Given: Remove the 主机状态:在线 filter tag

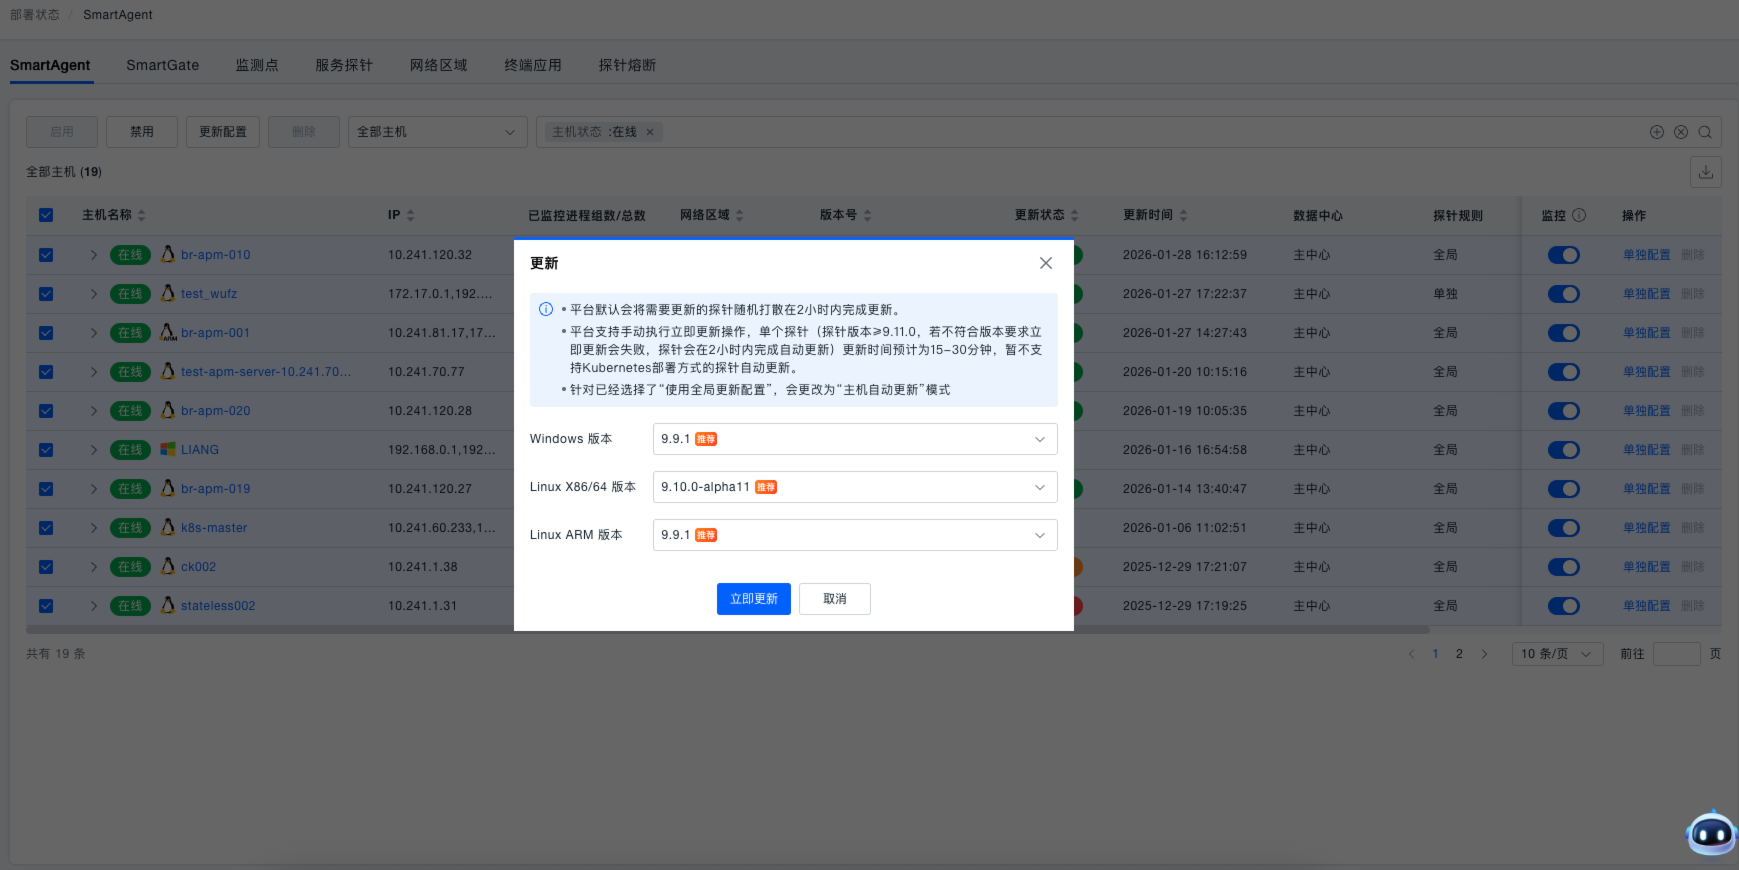Looking at the screenshot, I should 650,132.
